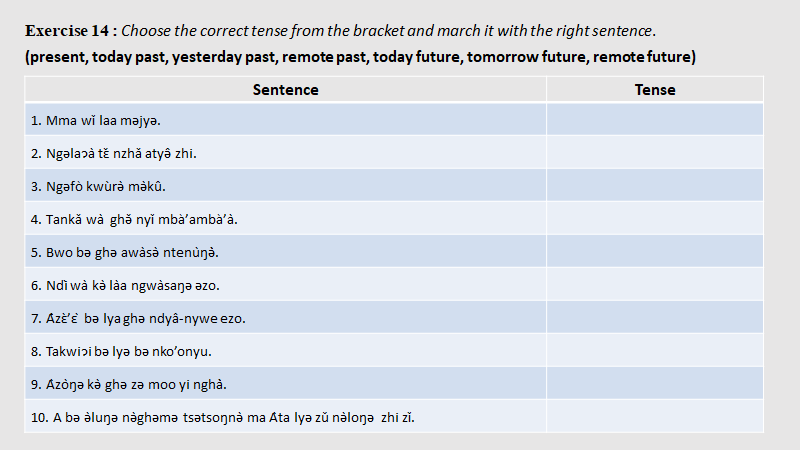Click the empty Tense cell for sentence 10

655,417
